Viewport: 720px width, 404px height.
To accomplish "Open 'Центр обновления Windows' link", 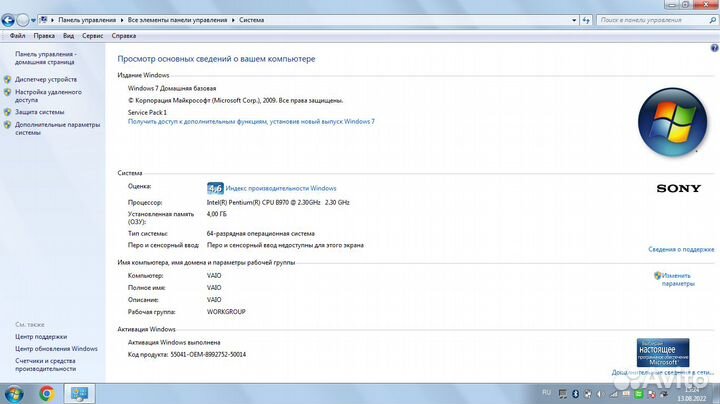I will (x=56, y=349).
